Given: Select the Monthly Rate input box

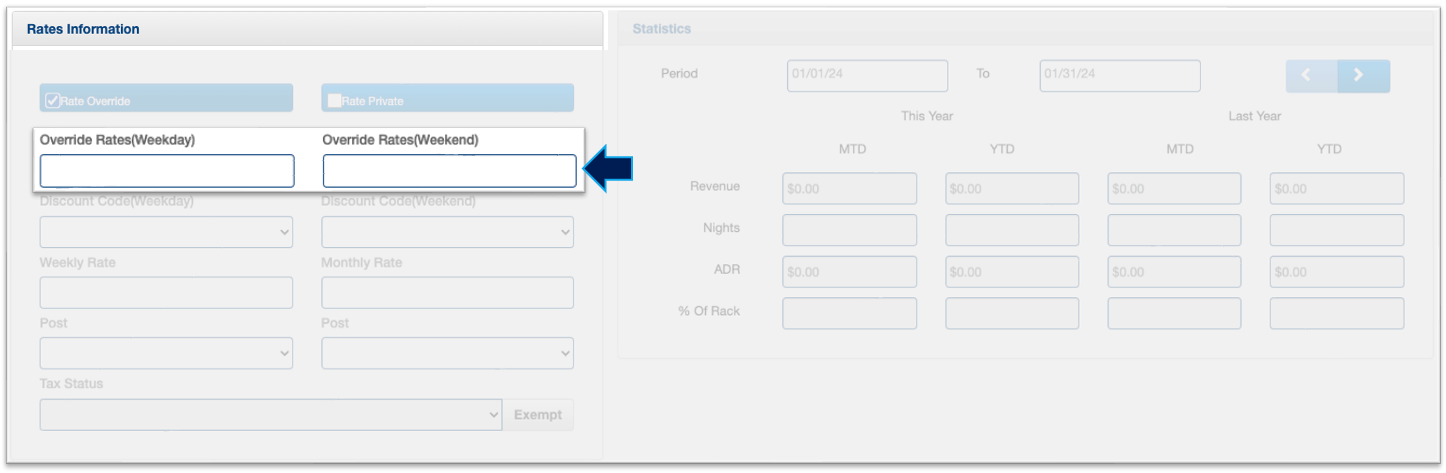Looking at the screenshot, I should 447,293.
